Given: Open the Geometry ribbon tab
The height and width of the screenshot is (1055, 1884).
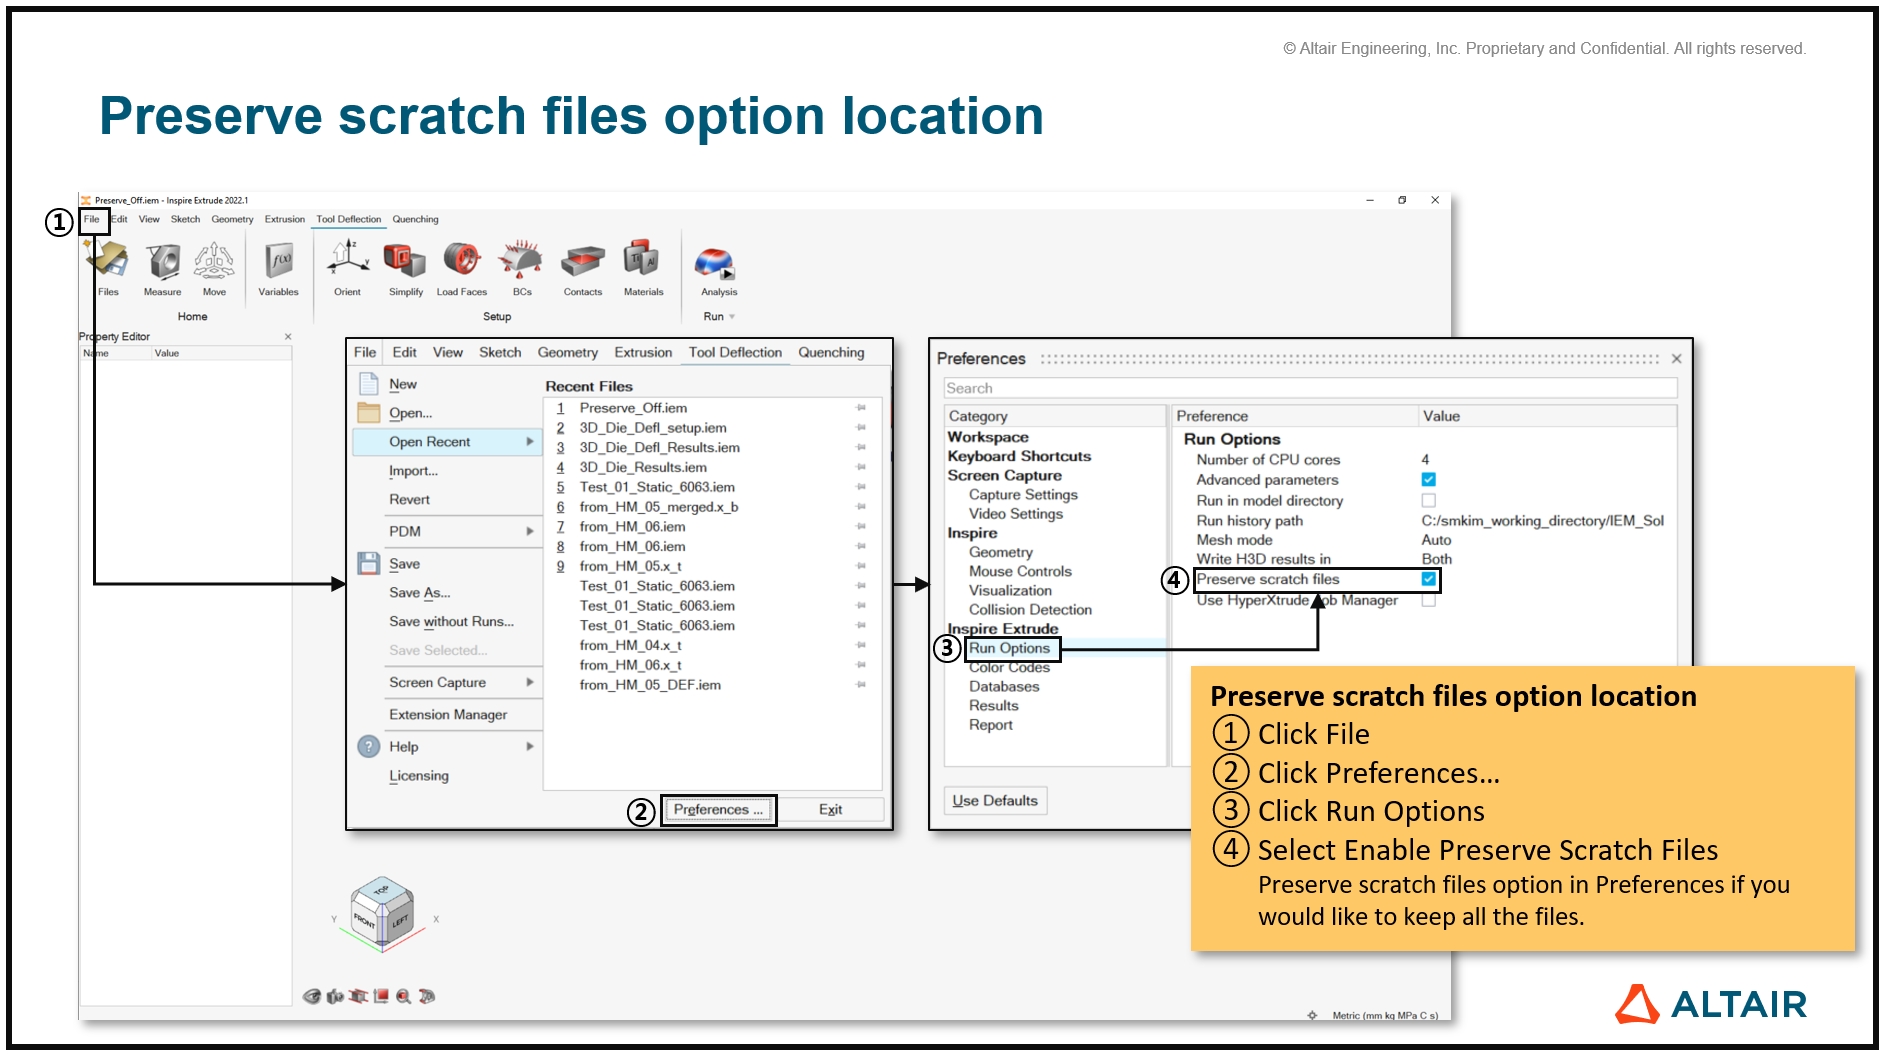Looking at the screenshot, I should point(232,219).
